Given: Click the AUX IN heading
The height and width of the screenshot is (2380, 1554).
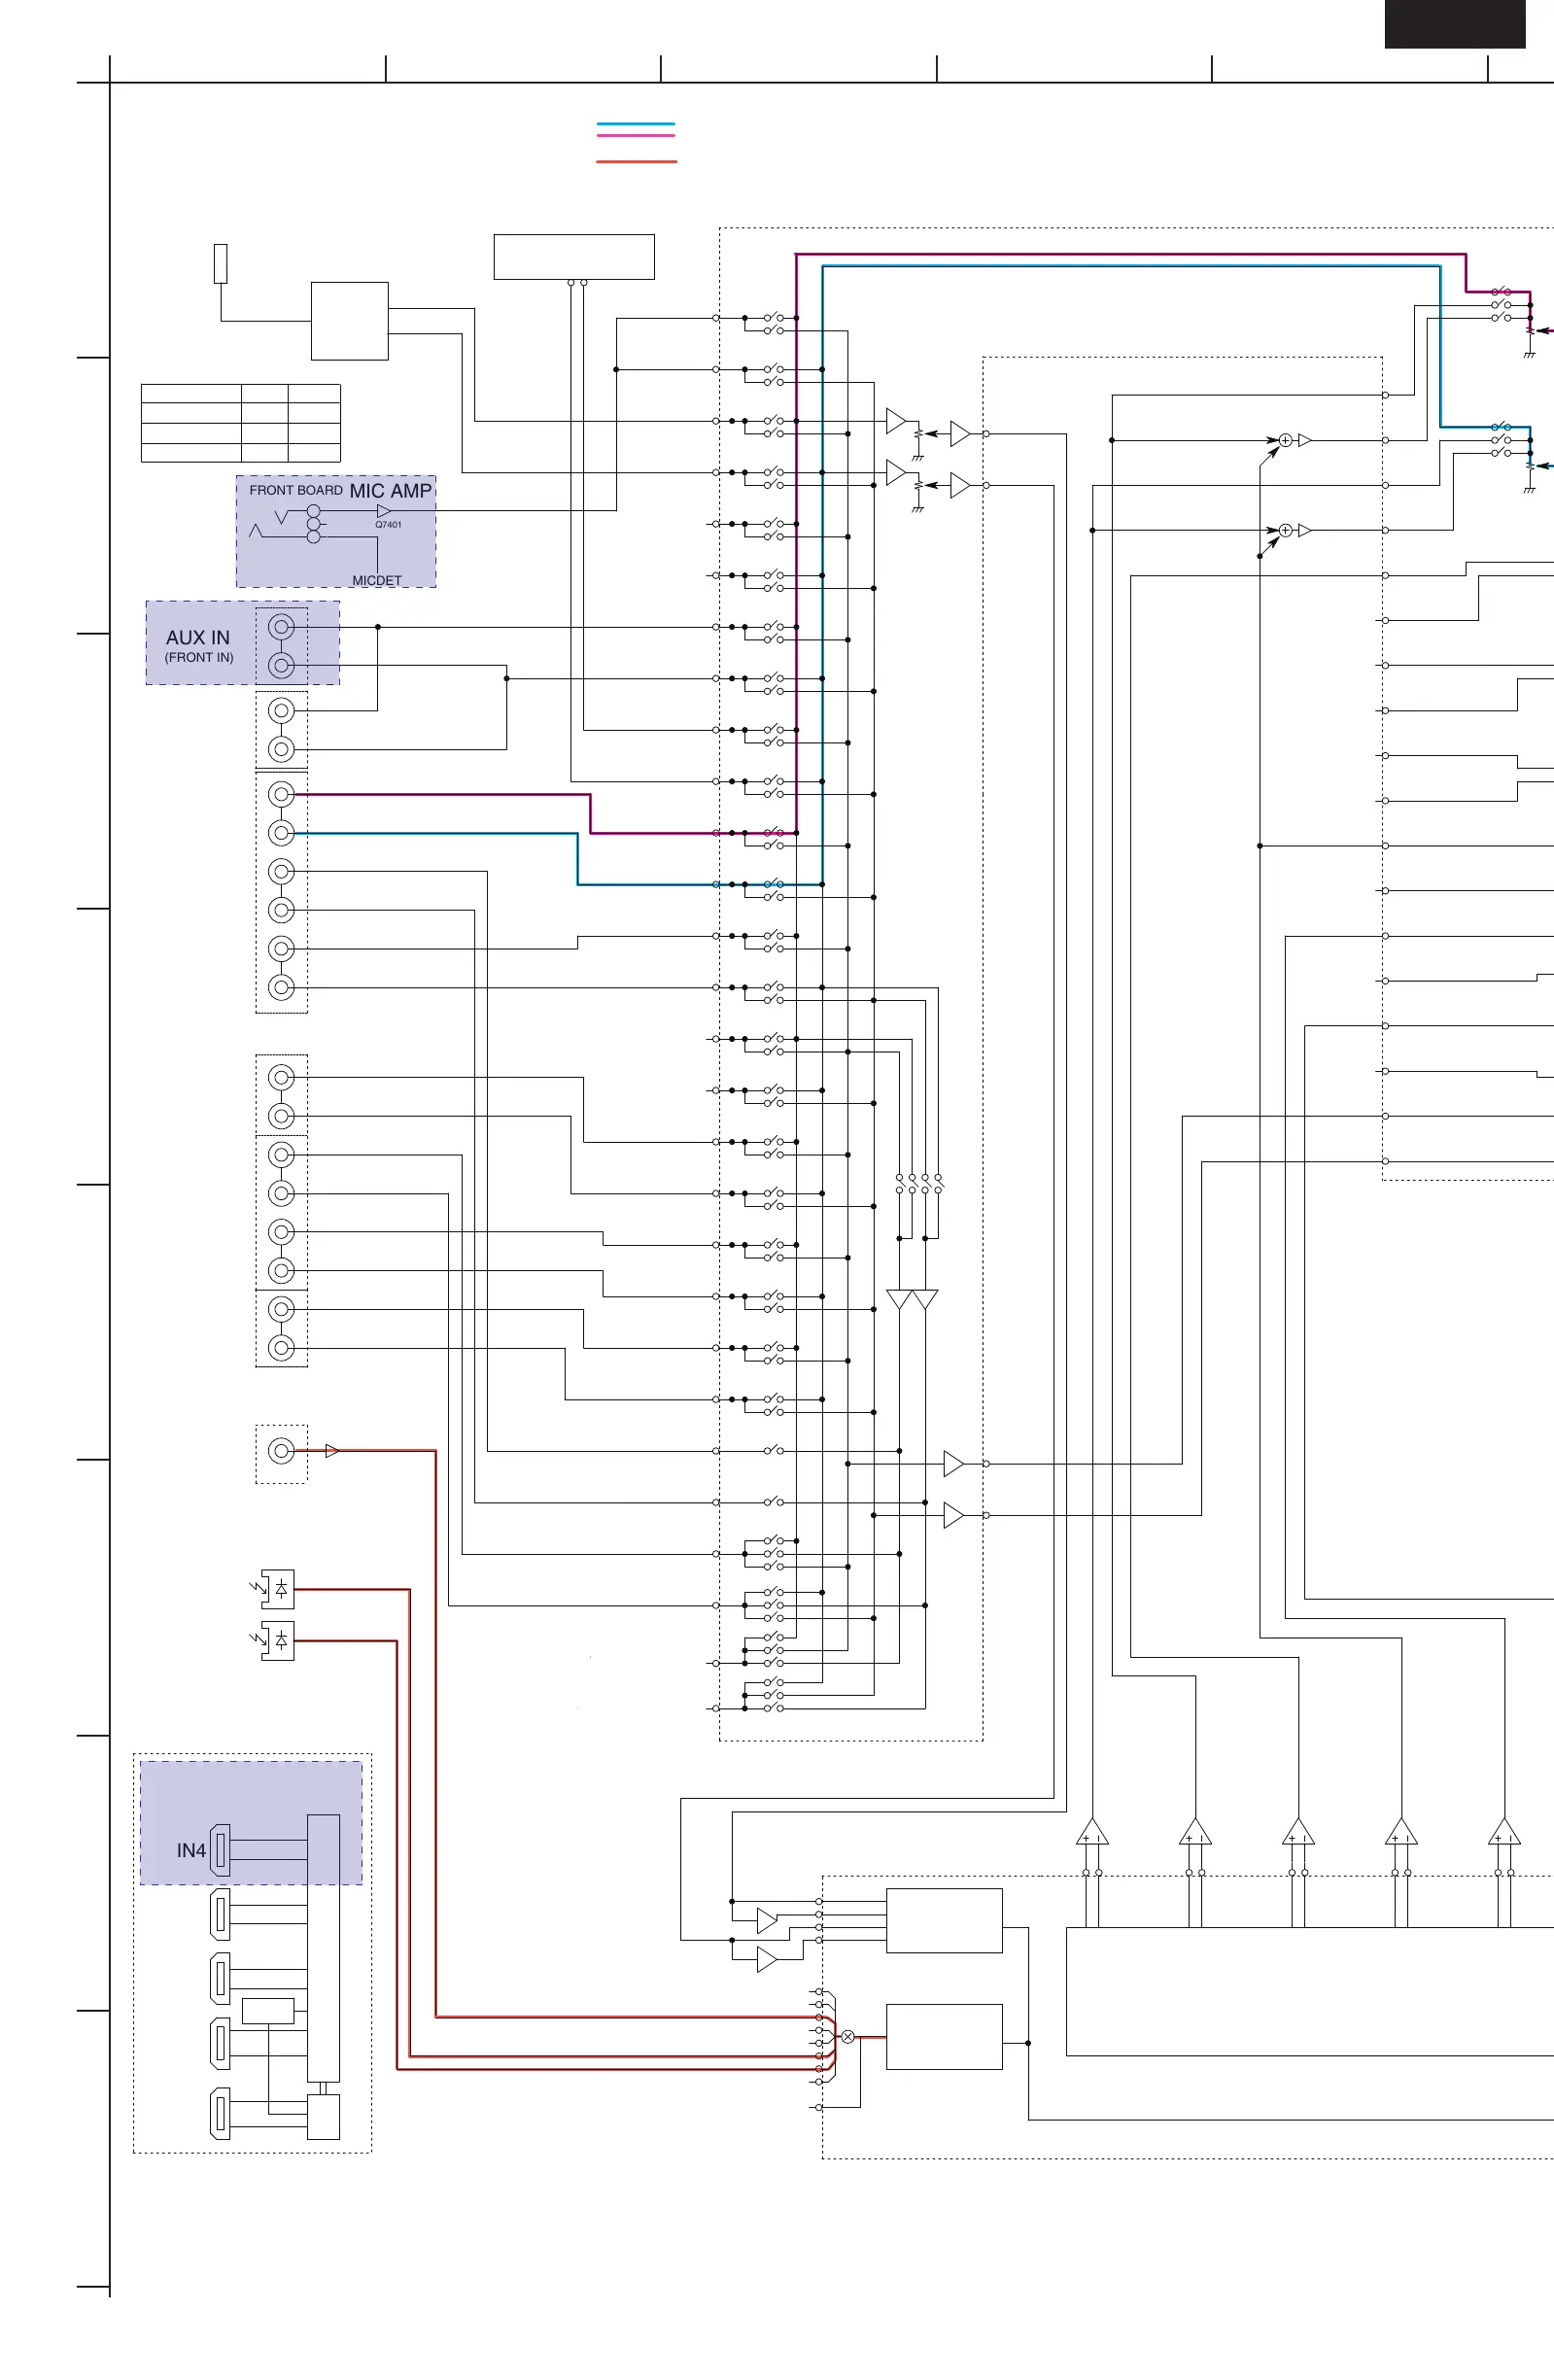Looking at the screenshot, I should [x=198, y=637].
